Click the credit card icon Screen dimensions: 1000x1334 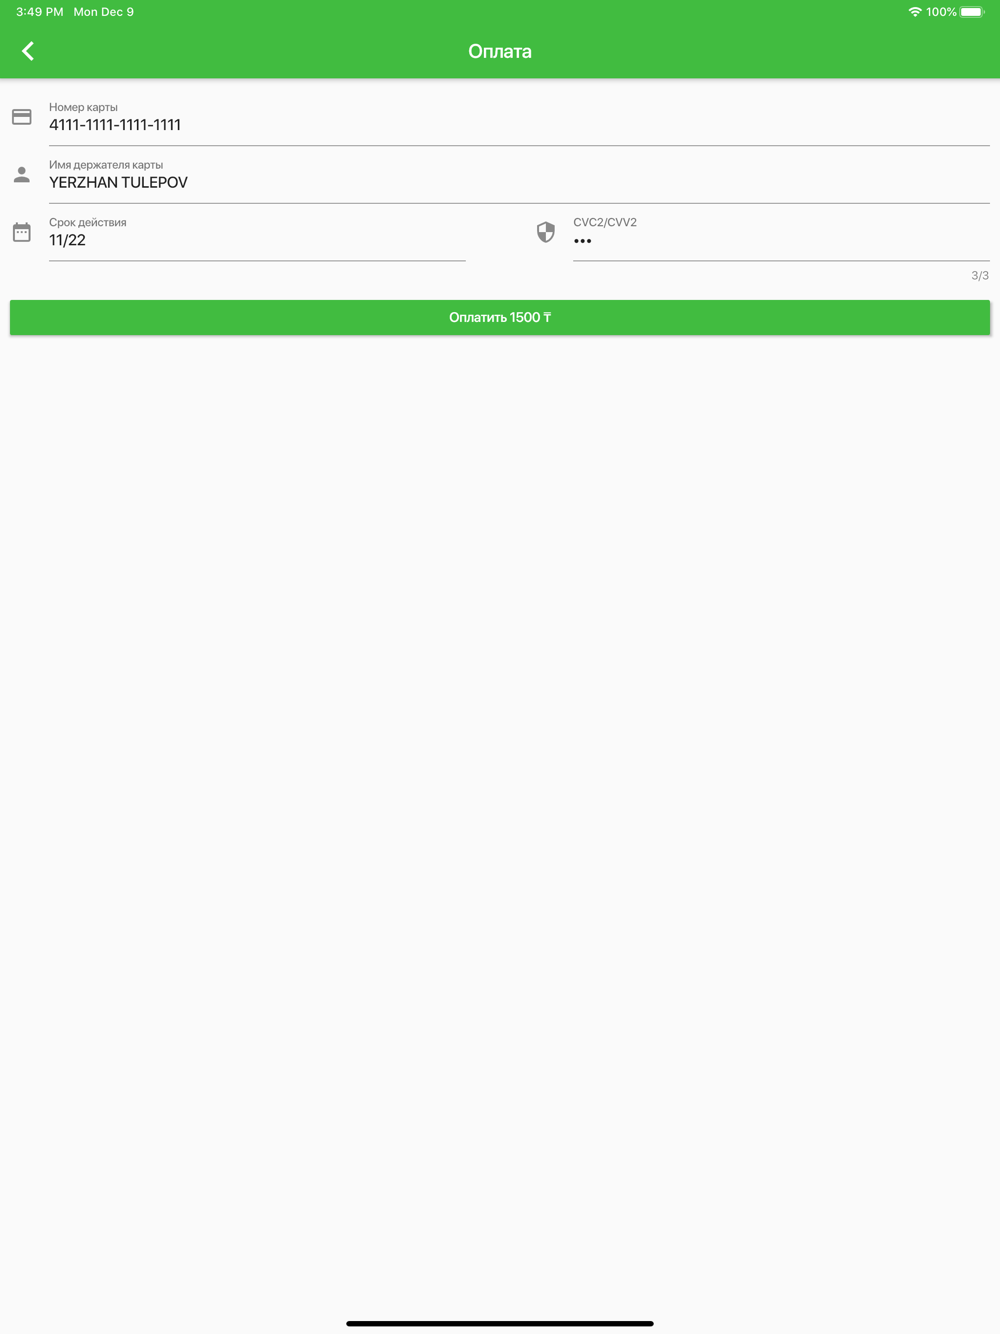point(22,117)
